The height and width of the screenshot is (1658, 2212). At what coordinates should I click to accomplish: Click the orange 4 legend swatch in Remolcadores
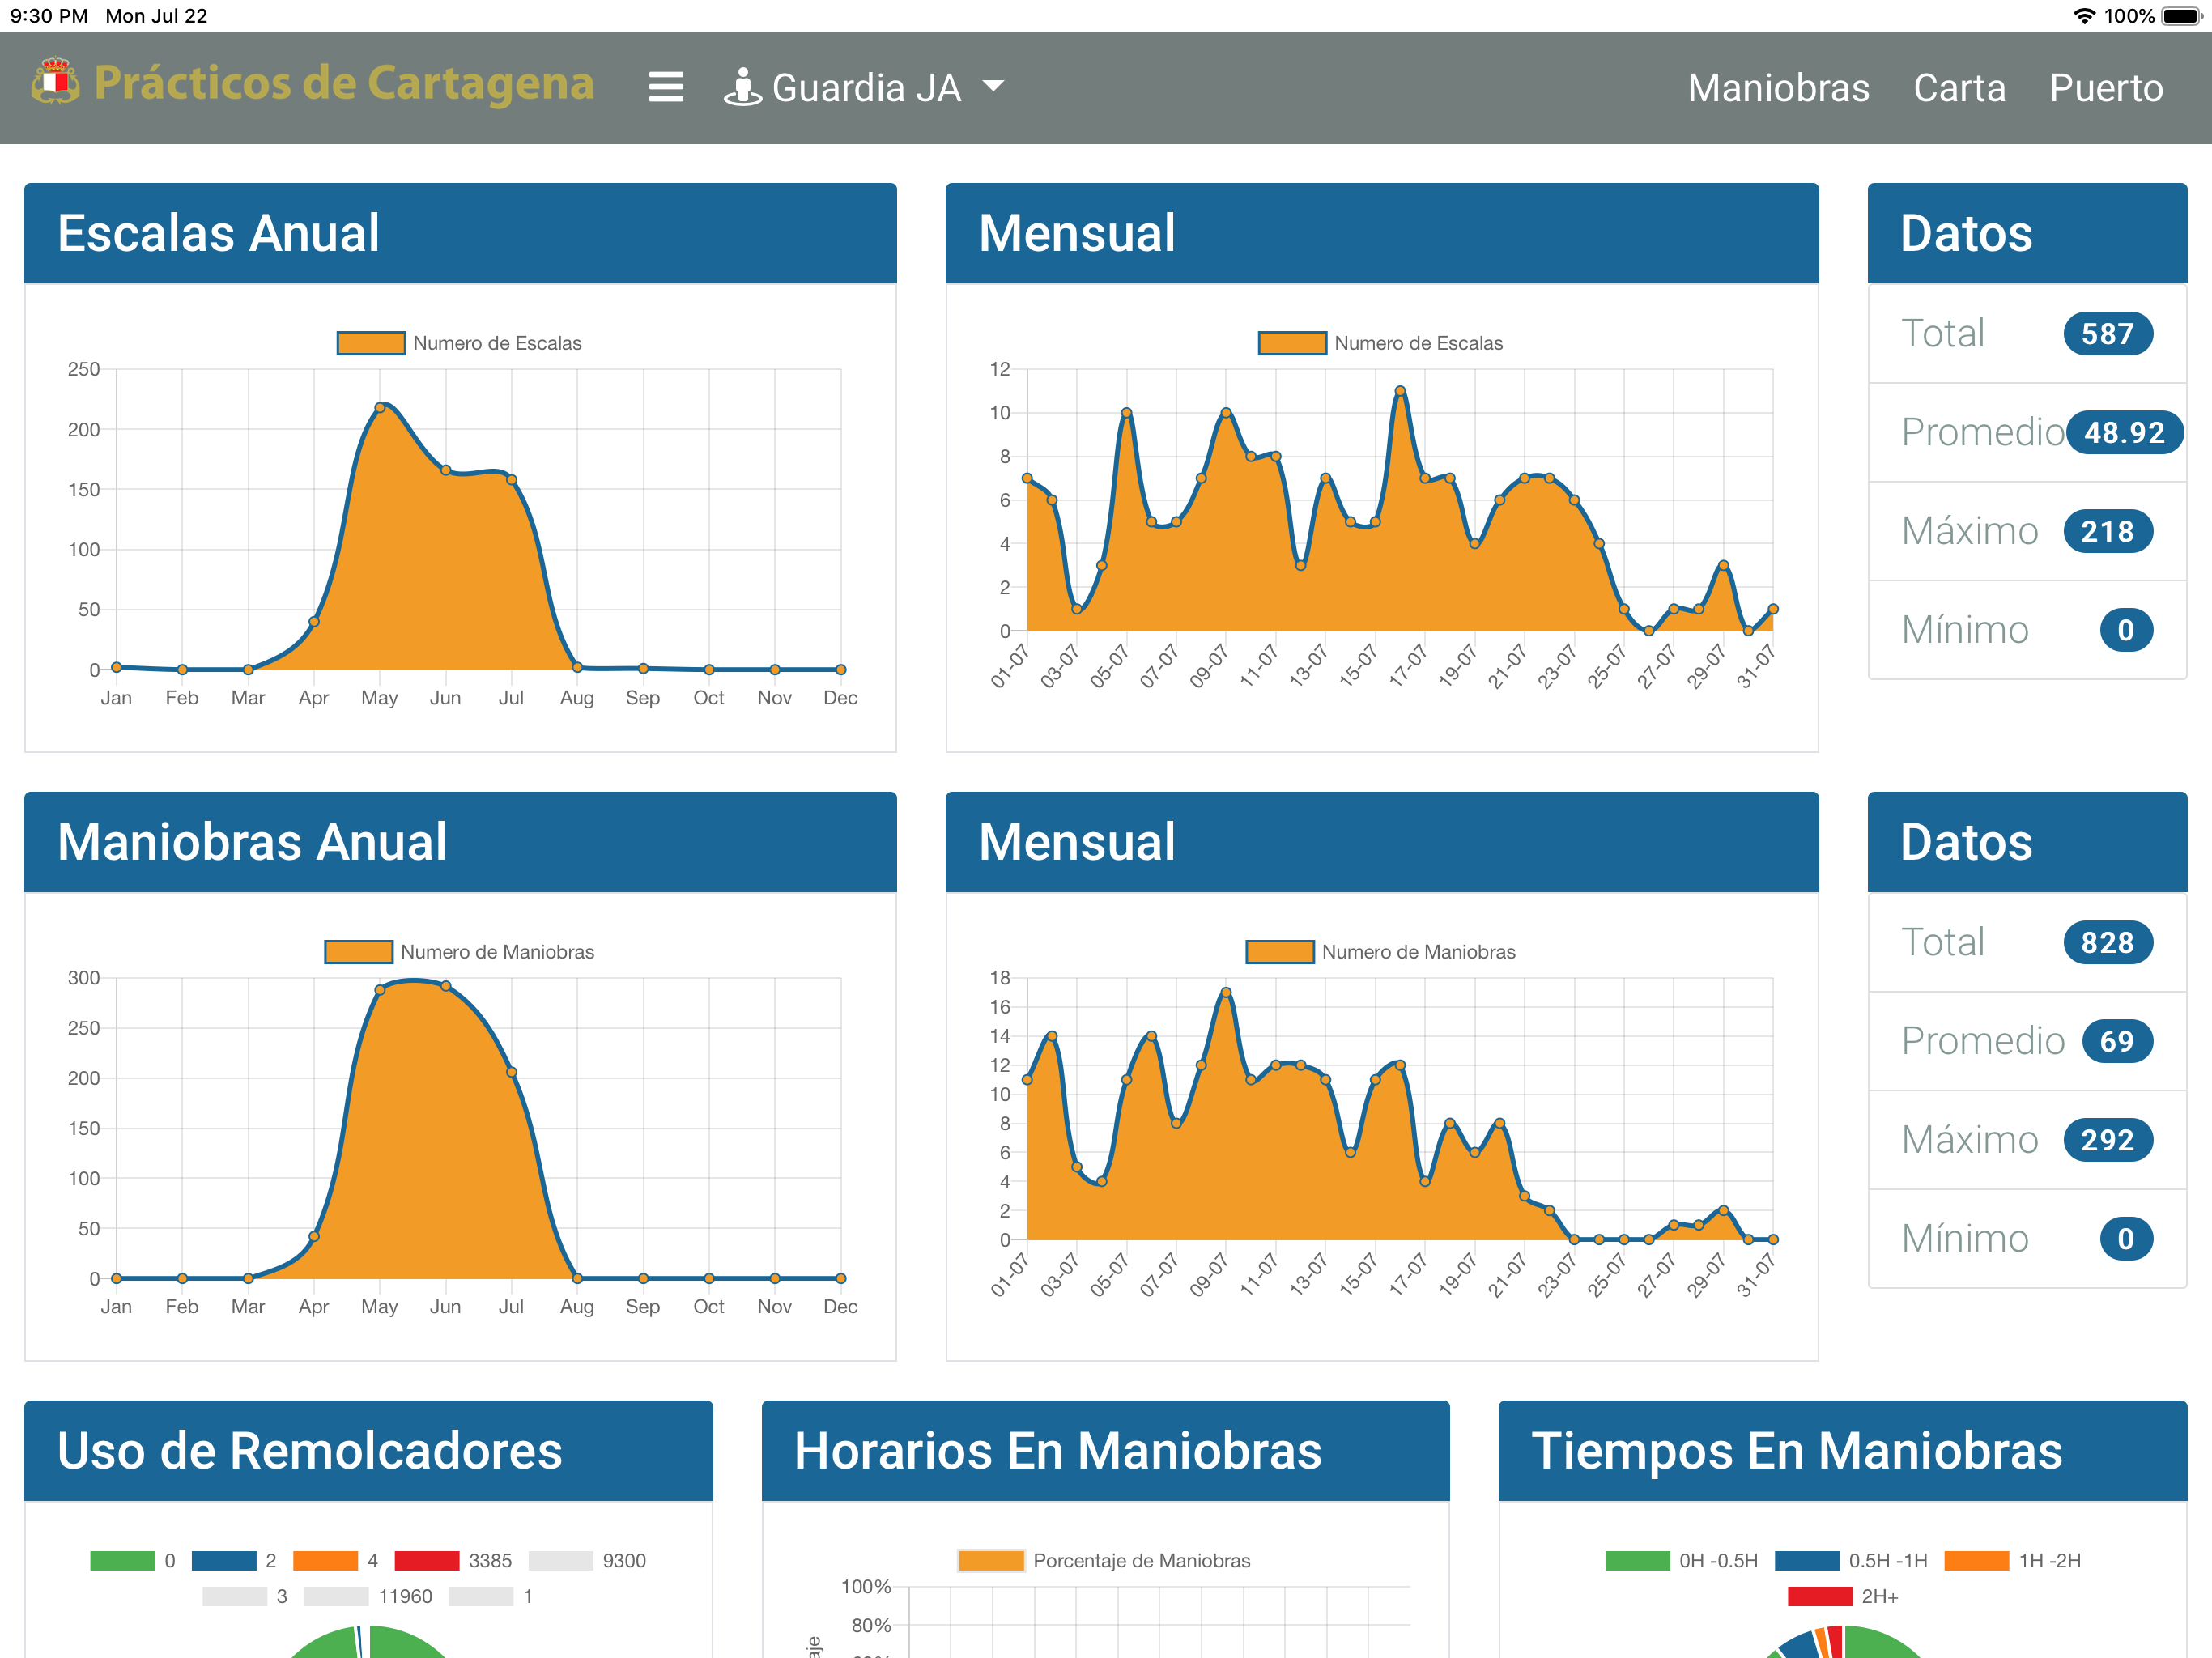(x=325, y=1561)
